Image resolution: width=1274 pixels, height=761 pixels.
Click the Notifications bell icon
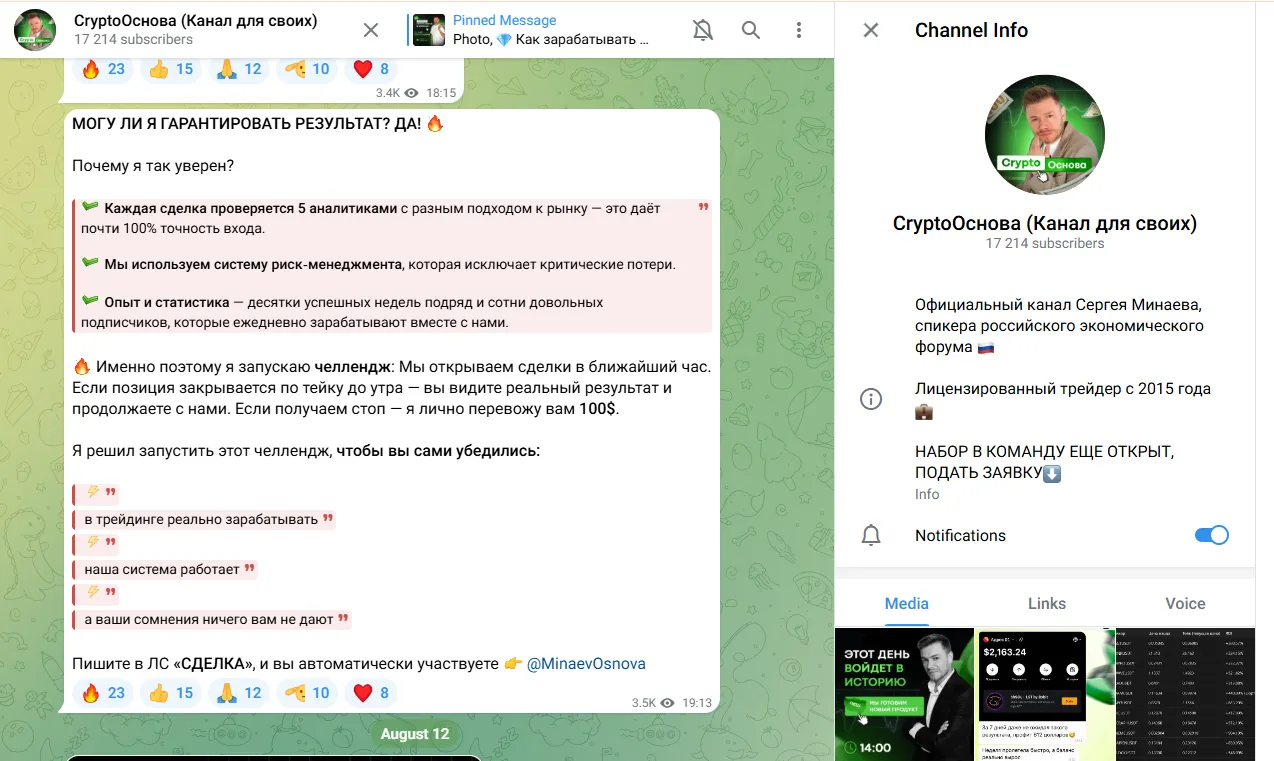[871, 535]
